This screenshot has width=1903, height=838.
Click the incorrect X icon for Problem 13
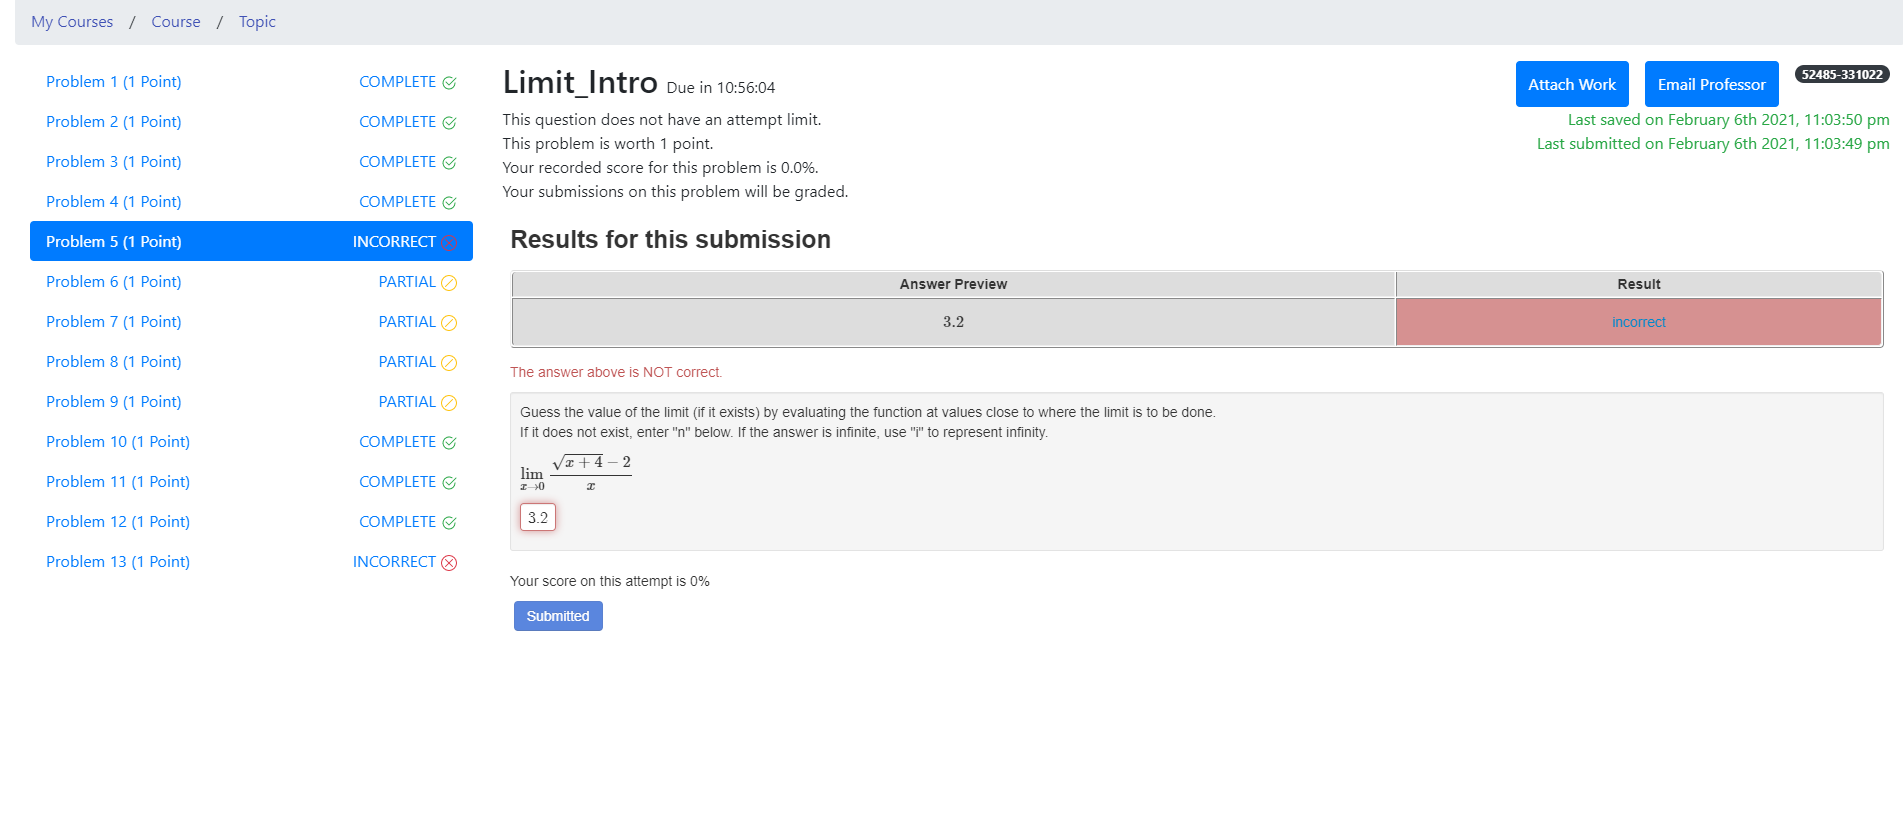(449, 563)
